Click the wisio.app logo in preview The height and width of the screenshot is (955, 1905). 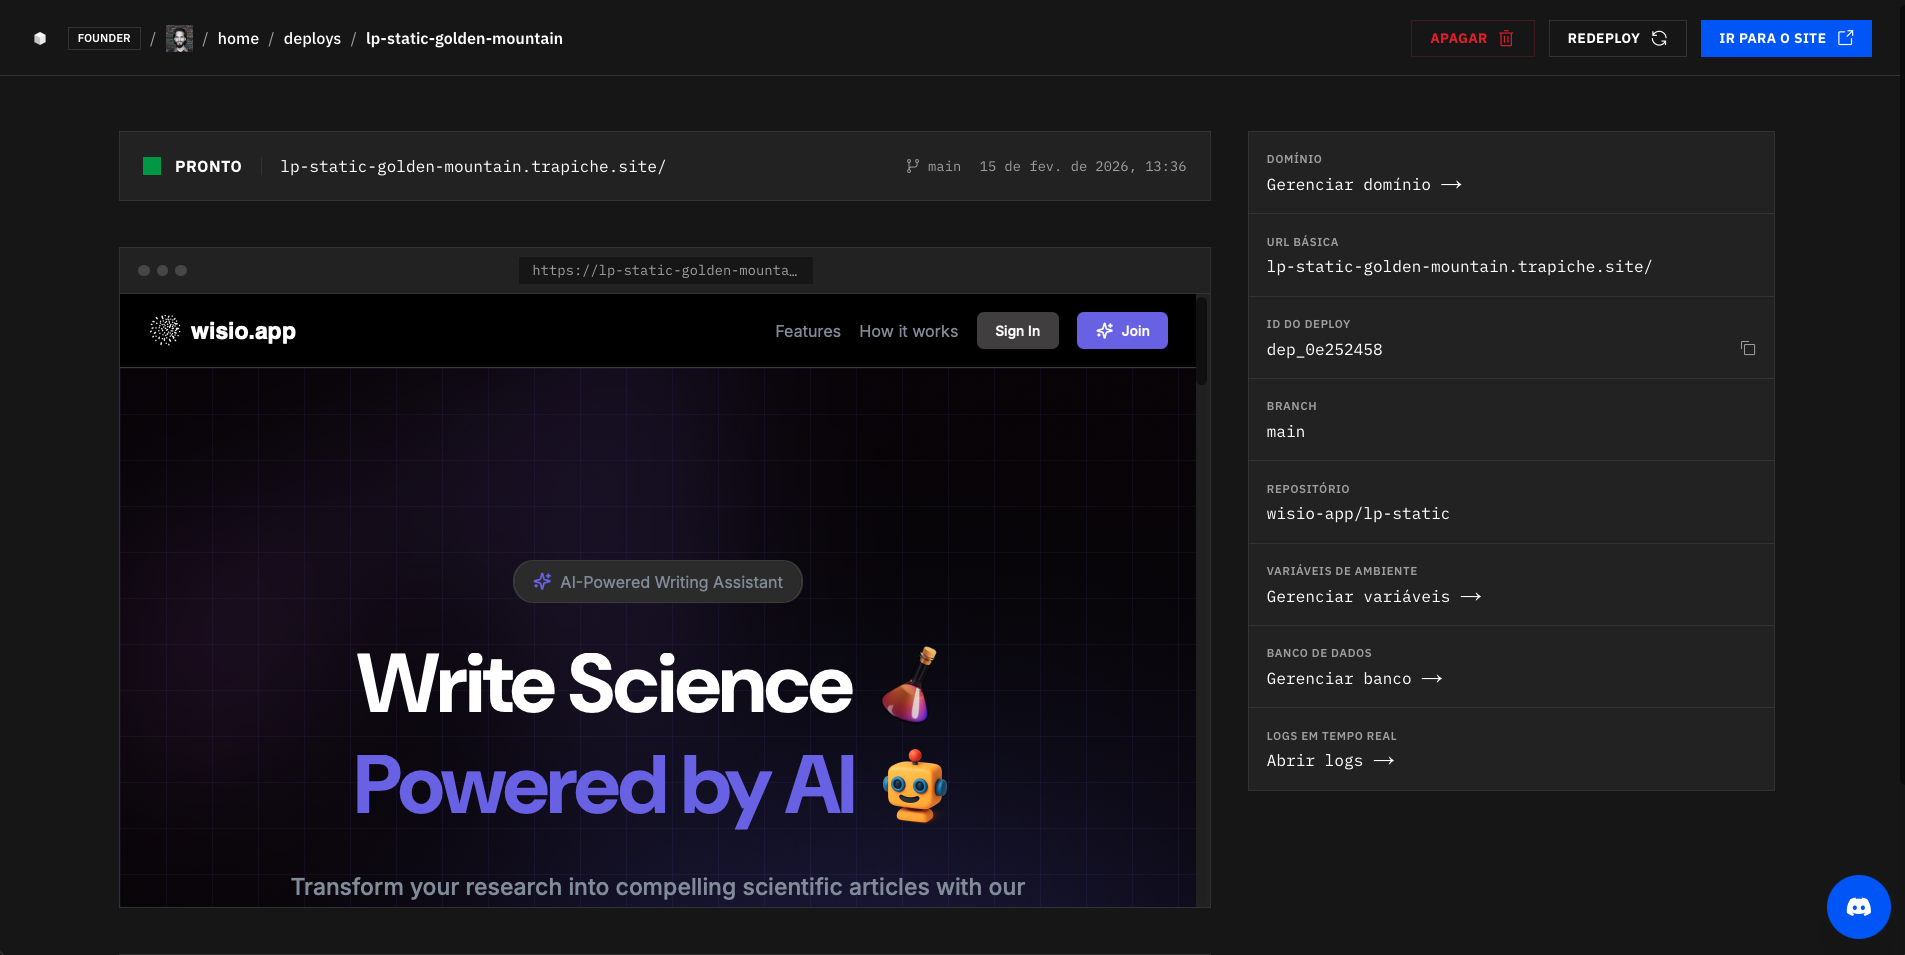pyautogui.click(x=223, y=331)
